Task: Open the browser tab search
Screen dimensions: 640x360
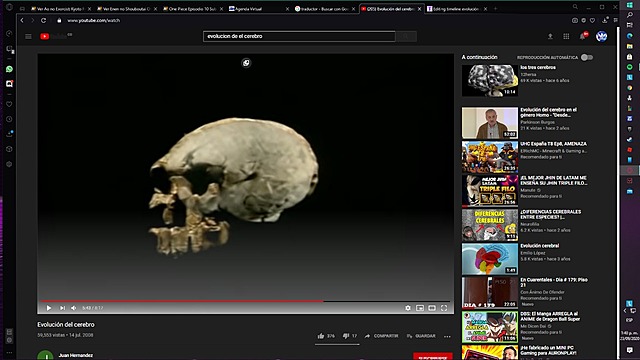Action: (575, 7)
